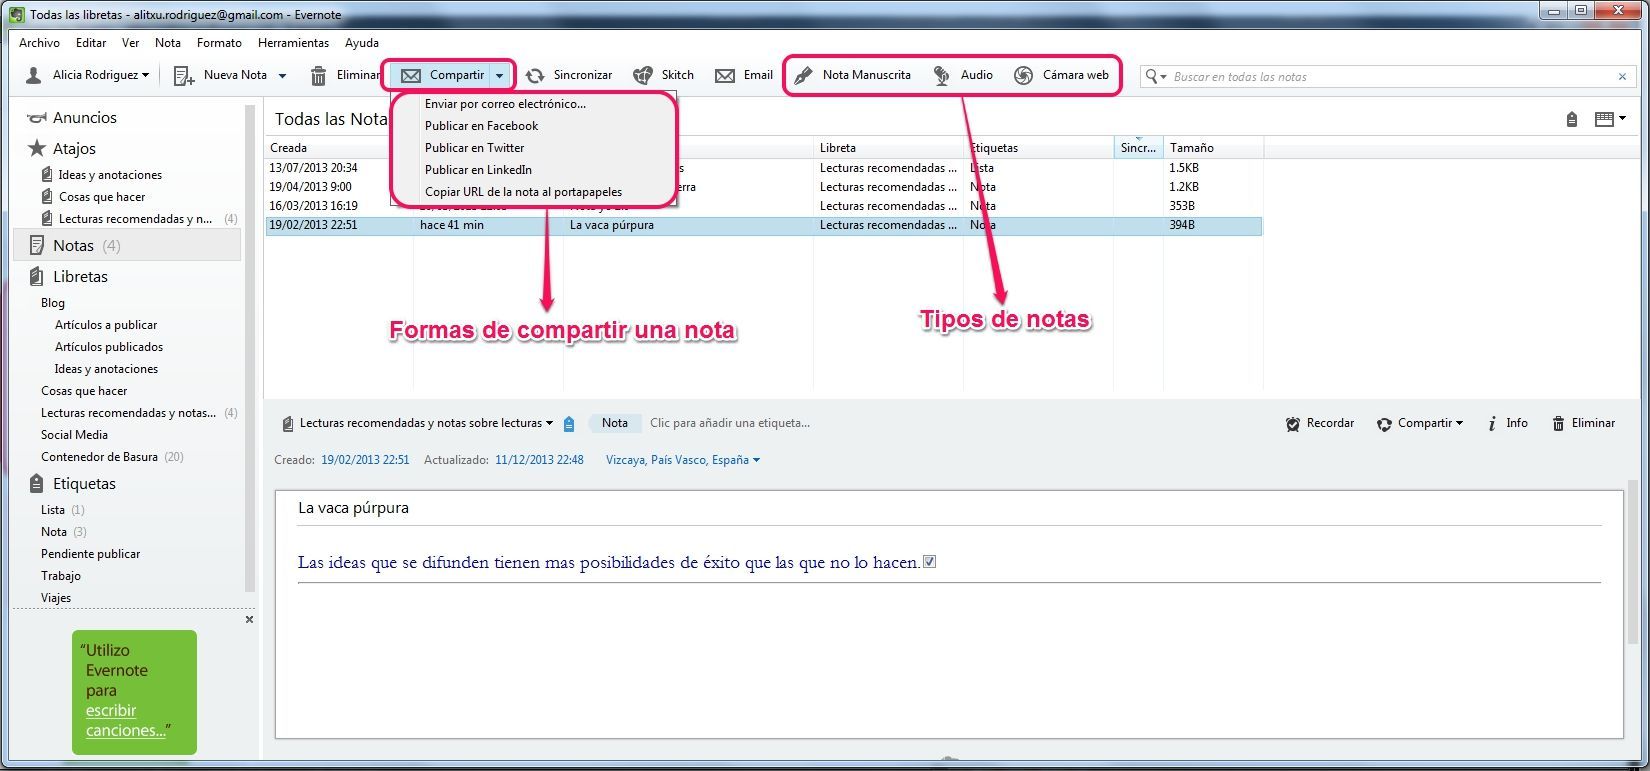Open the Ayuda menu
The image size is (1650, 771).
362,43
